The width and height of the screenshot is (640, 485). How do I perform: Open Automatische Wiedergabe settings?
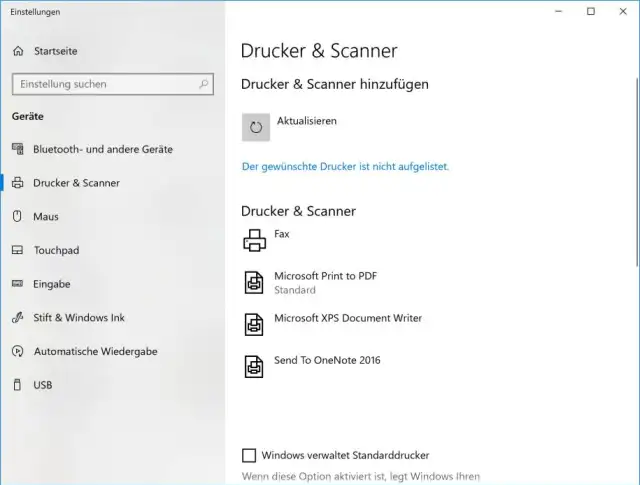pos(95,351)
